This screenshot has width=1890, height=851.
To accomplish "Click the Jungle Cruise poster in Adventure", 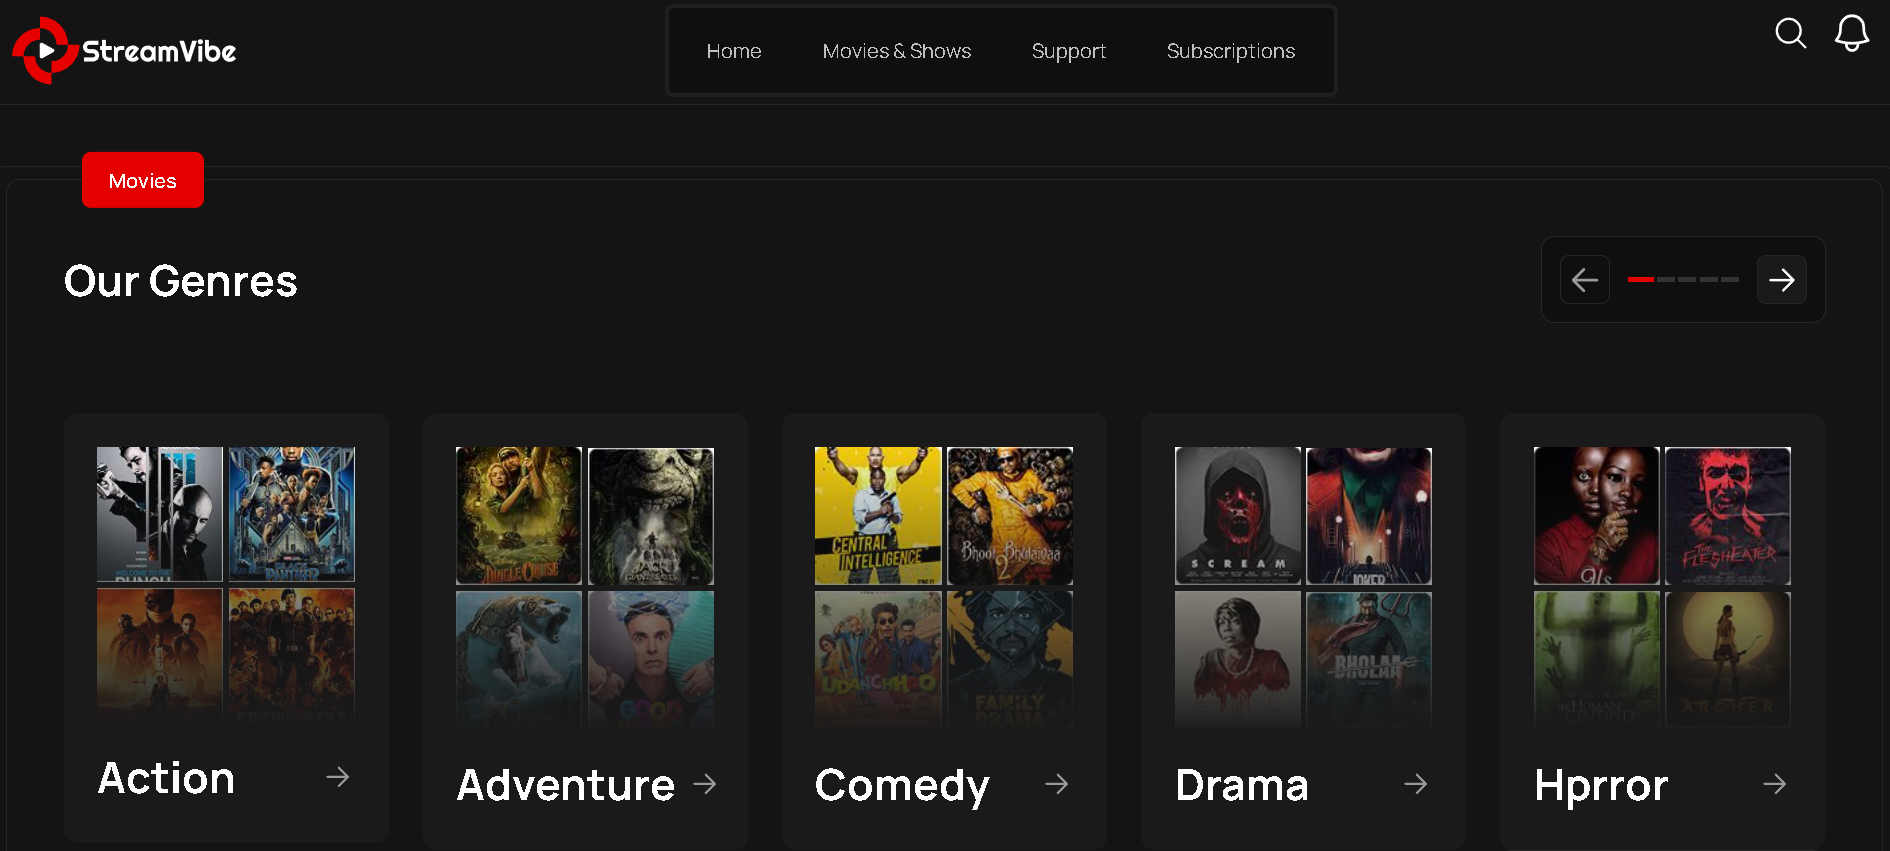I will pos(519,516).
